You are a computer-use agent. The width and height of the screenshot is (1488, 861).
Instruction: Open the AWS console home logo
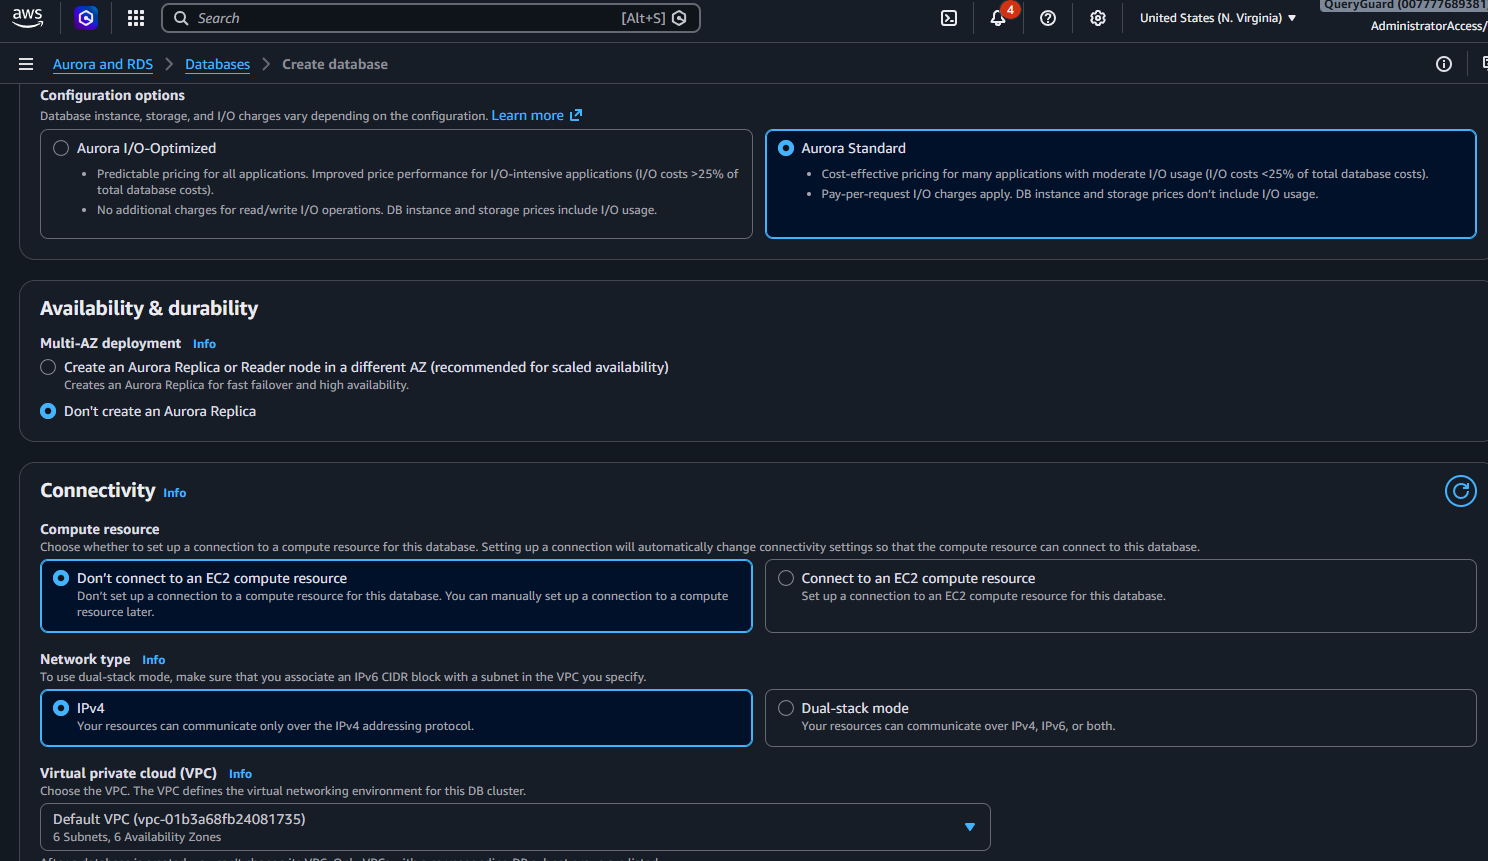pos(27,18)
